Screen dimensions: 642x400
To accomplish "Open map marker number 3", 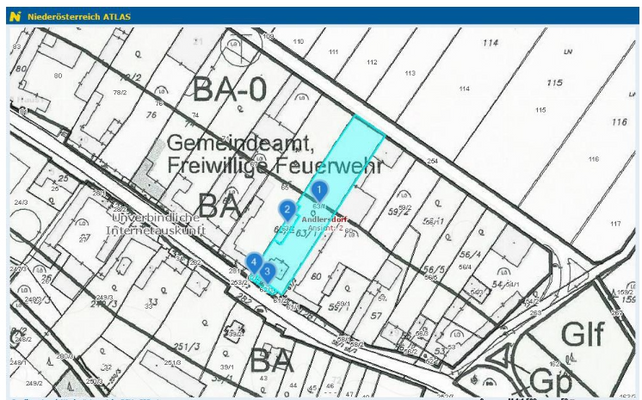I will 267,269.
